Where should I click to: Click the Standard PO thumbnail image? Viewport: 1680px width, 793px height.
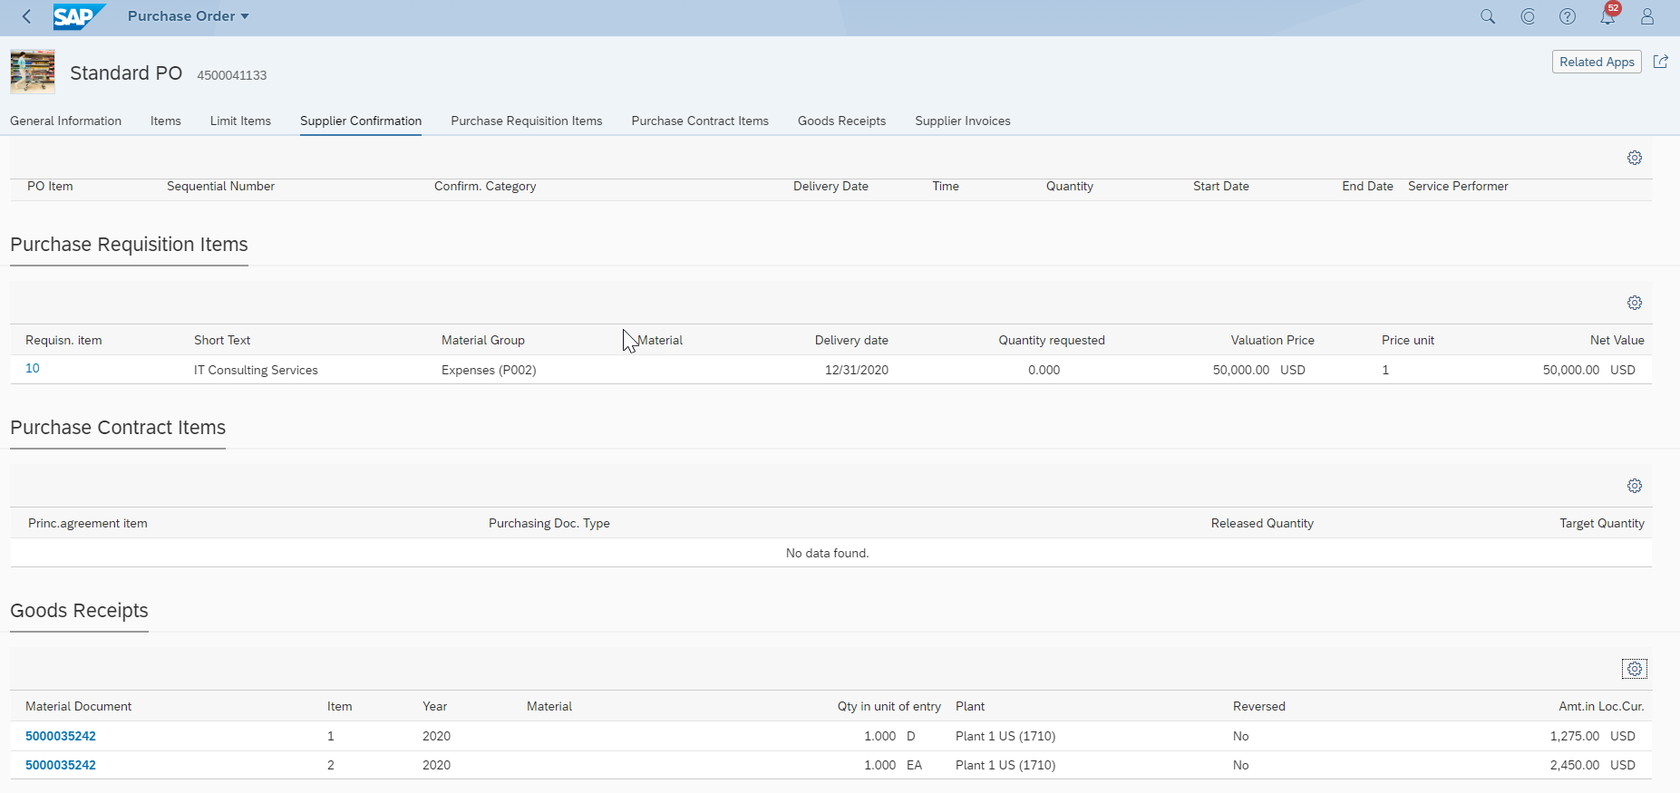coord(33,72)
